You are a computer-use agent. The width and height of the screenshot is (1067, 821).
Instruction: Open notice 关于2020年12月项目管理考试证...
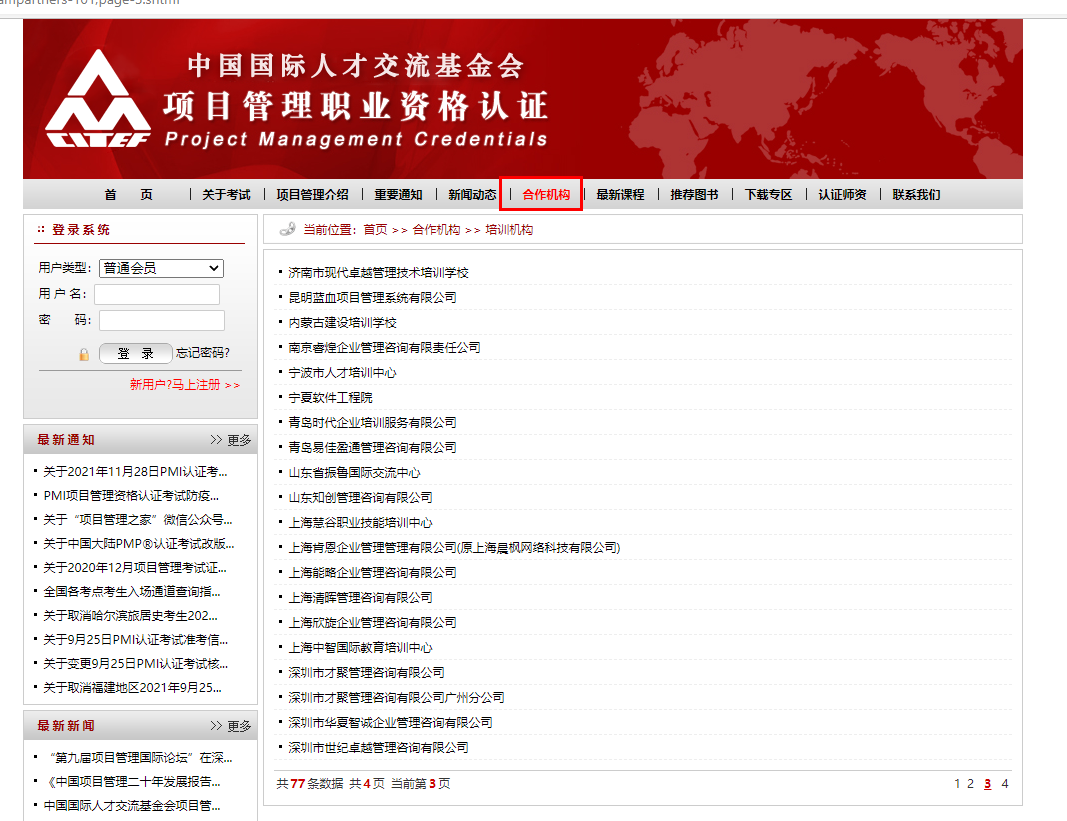(135, 568)
